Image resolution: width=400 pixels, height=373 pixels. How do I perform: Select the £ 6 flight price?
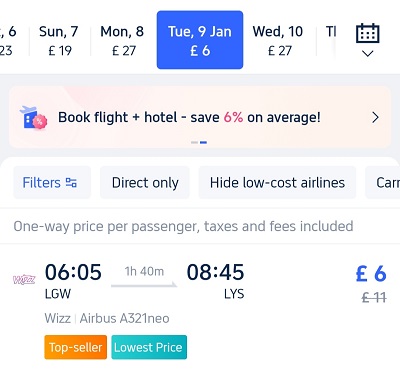[371, 274]
